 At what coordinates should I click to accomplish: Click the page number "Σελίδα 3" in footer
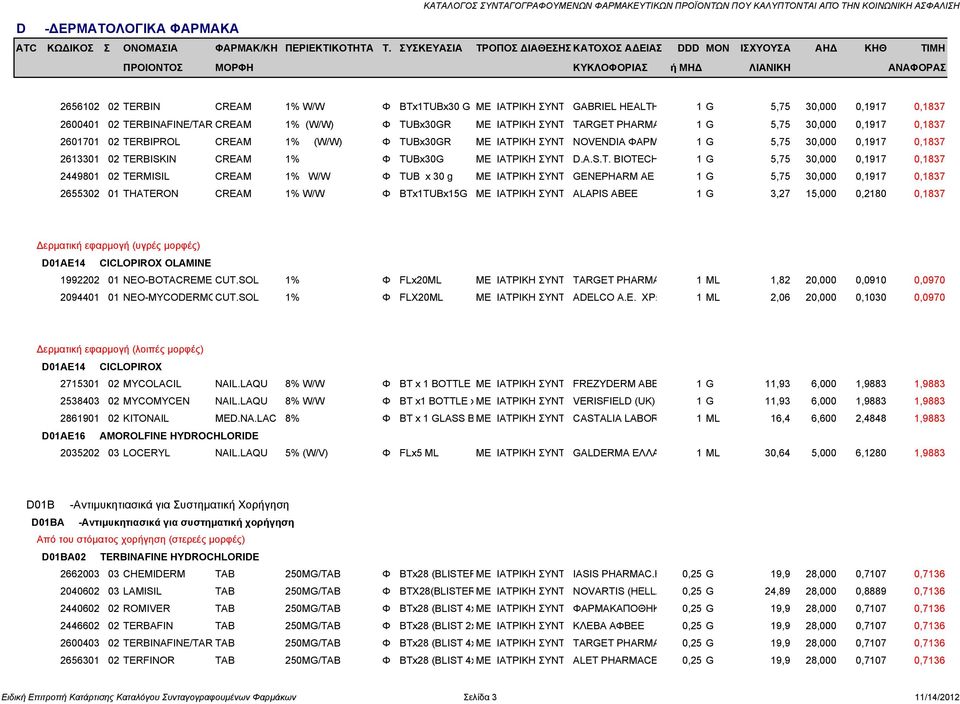(480, 697)
